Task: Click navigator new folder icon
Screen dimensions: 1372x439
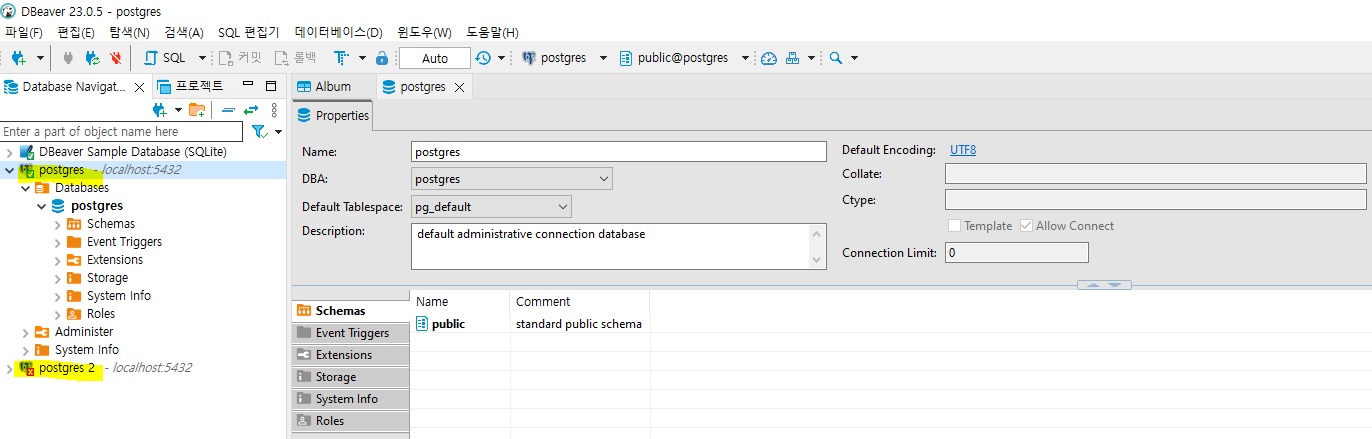Action: tap(197, 109)
